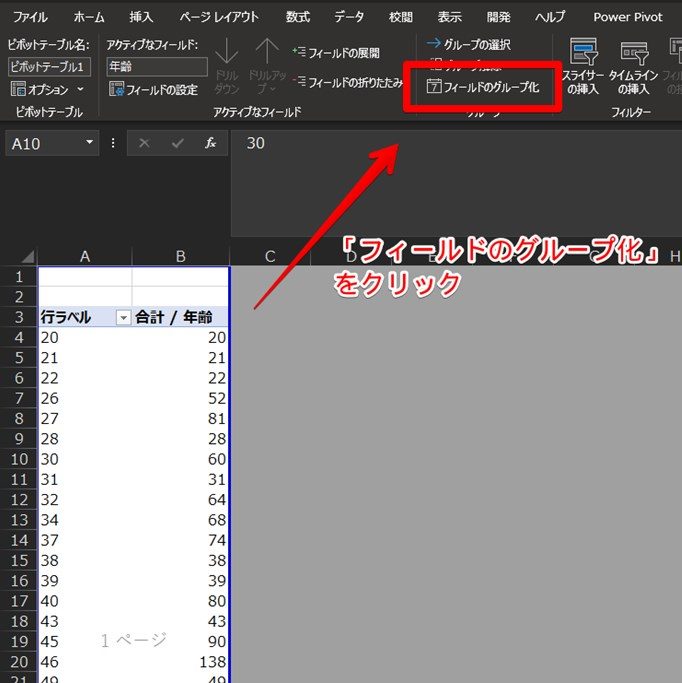Click the insert function fx icon

point(210,143)
